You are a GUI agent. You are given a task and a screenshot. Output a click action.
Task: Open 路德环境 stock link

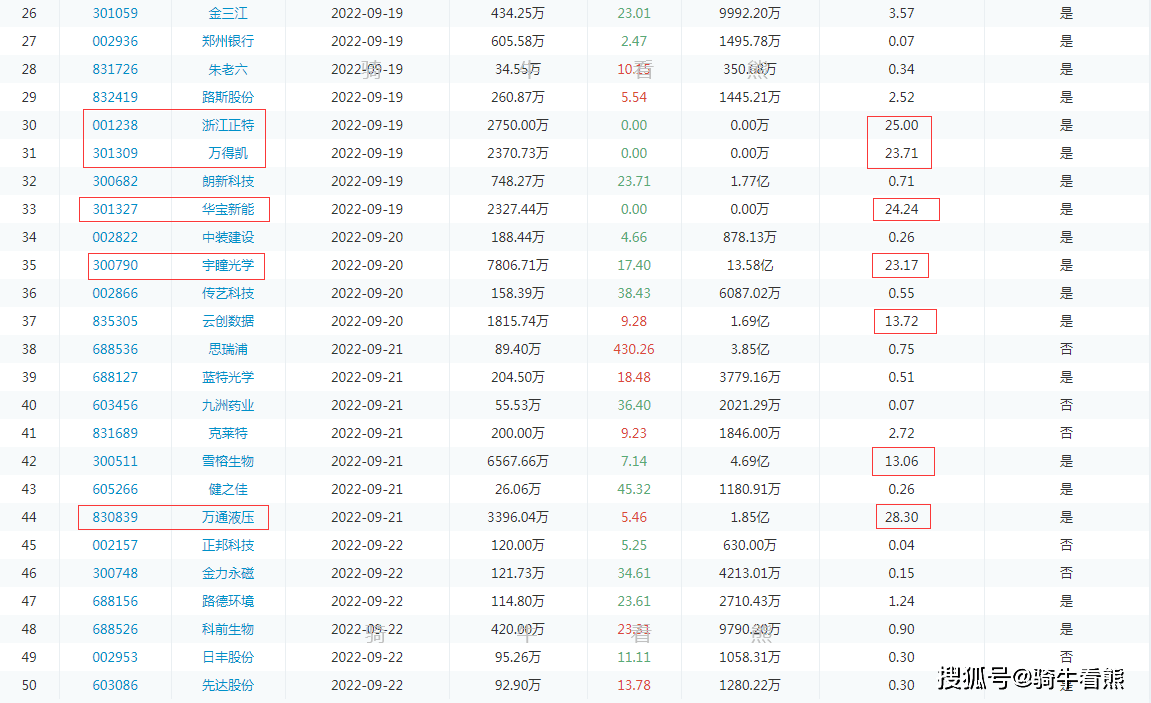click(228, 601)
